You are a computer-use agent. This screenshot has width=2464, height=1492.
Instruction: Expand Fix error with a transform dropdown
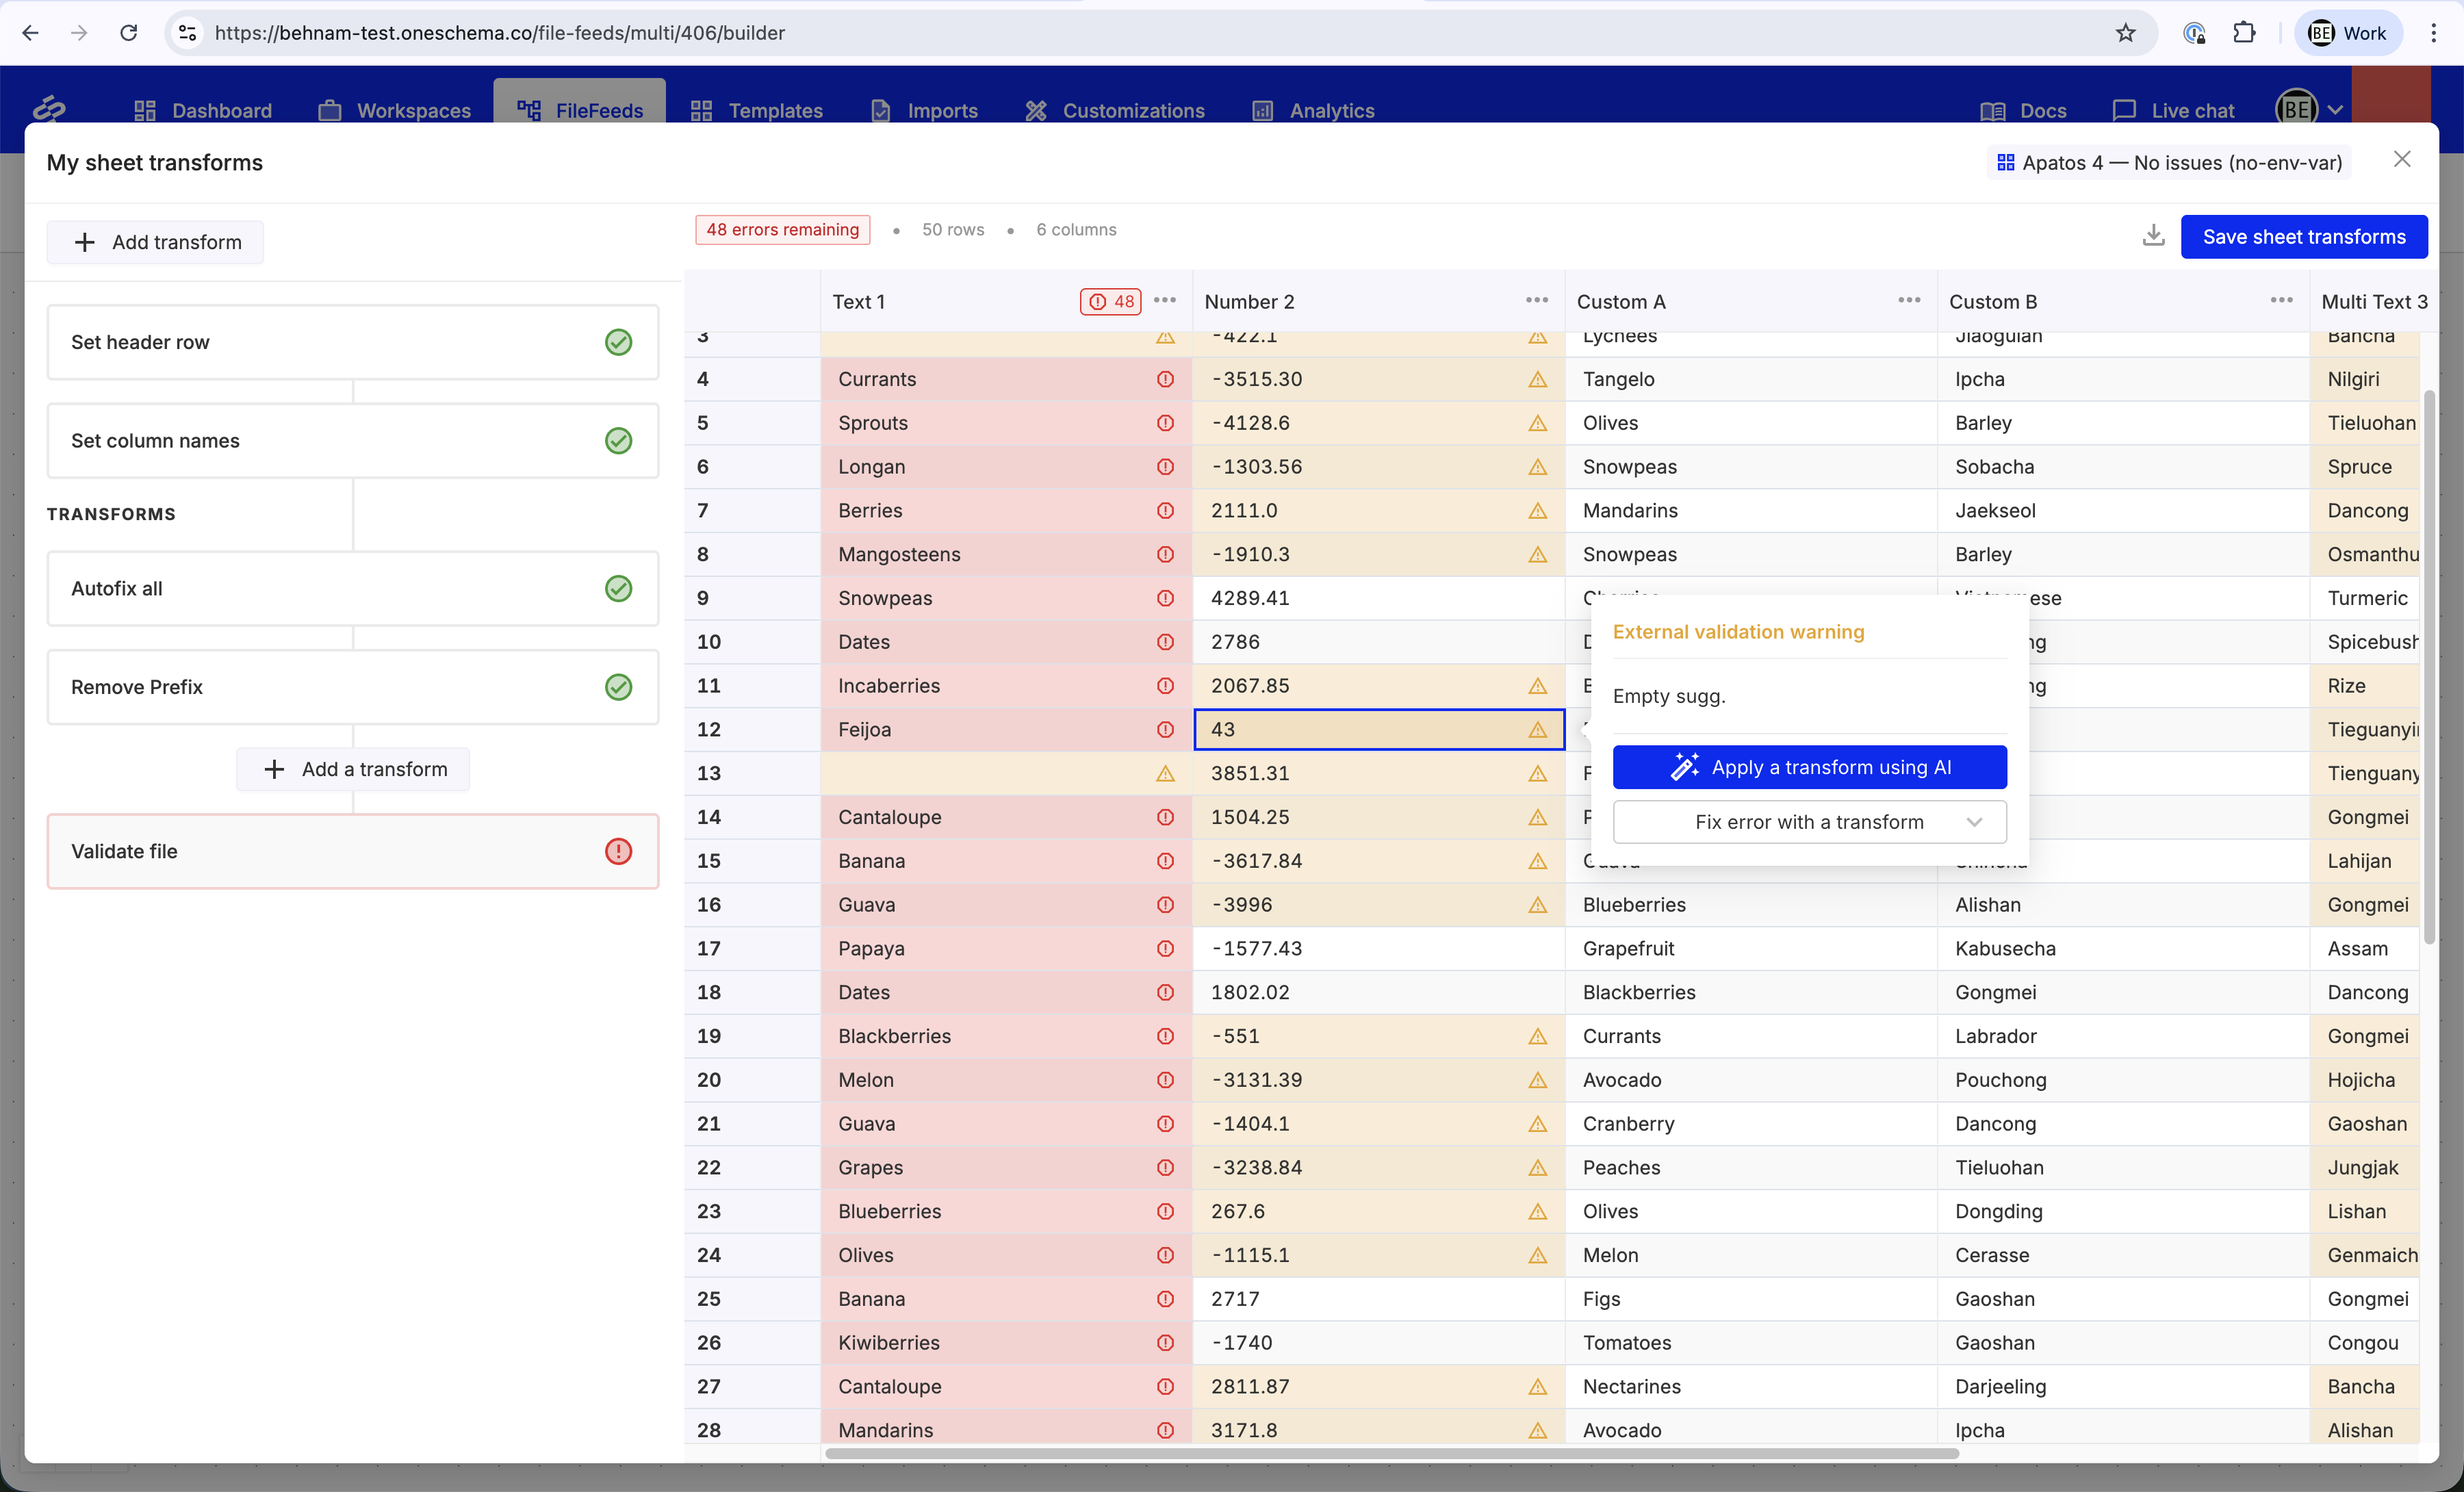coord(1809,822)
